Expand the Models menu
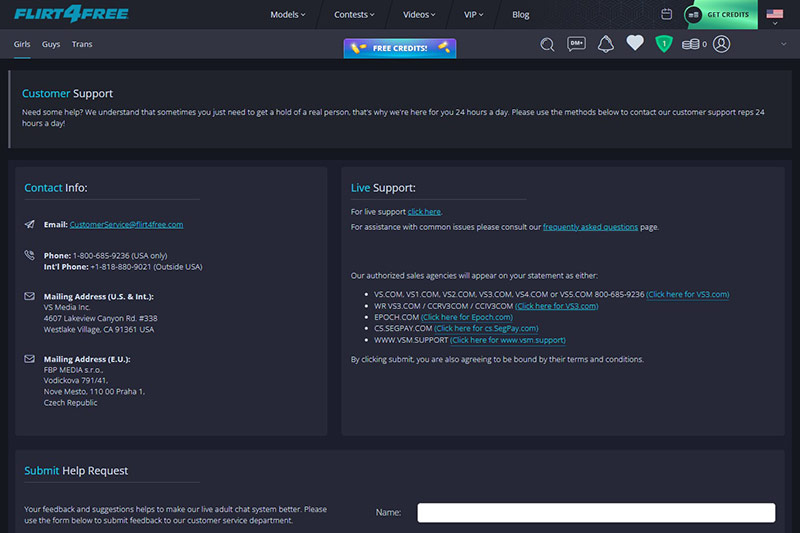This screenshot has height=533, width=800. click(288, 15)
